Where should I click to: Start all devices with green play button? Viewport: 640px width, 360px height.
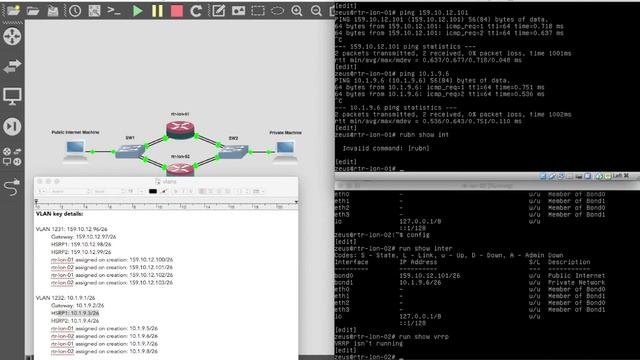[x=138, y=11]
